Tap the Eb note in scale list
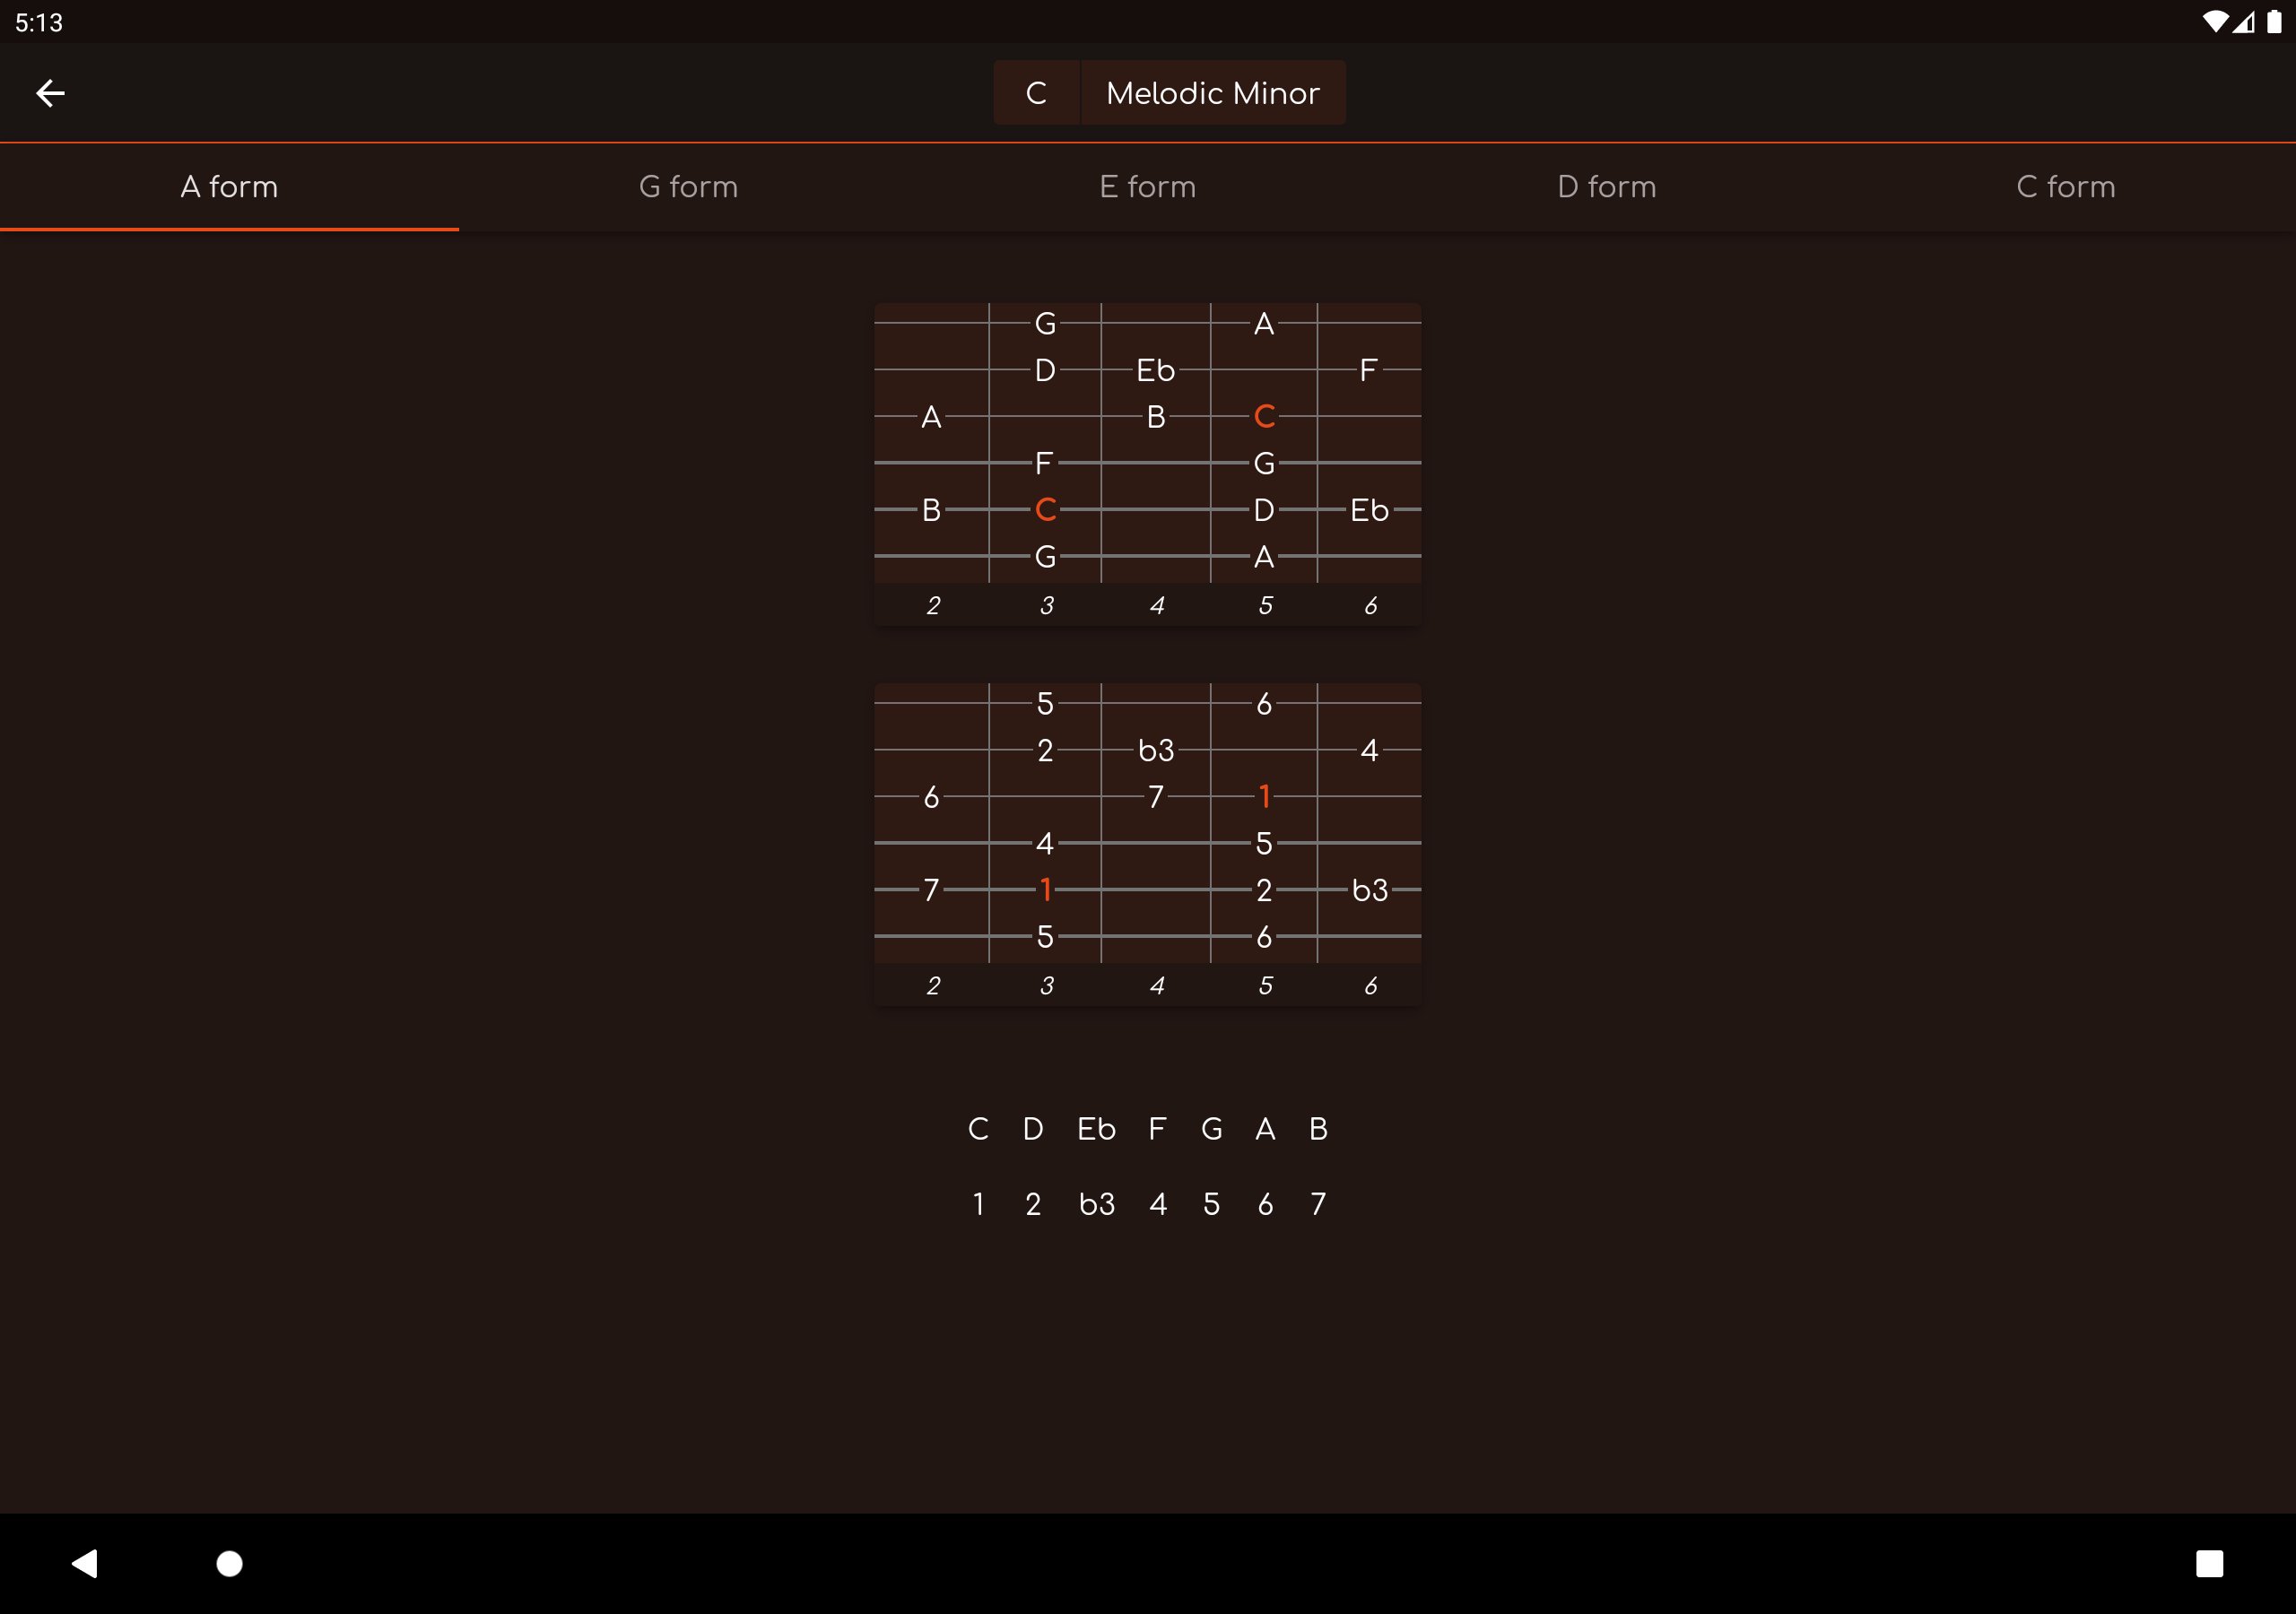The height and width of the screenshot is (1614, 2296). [x=1096, y=1129]
